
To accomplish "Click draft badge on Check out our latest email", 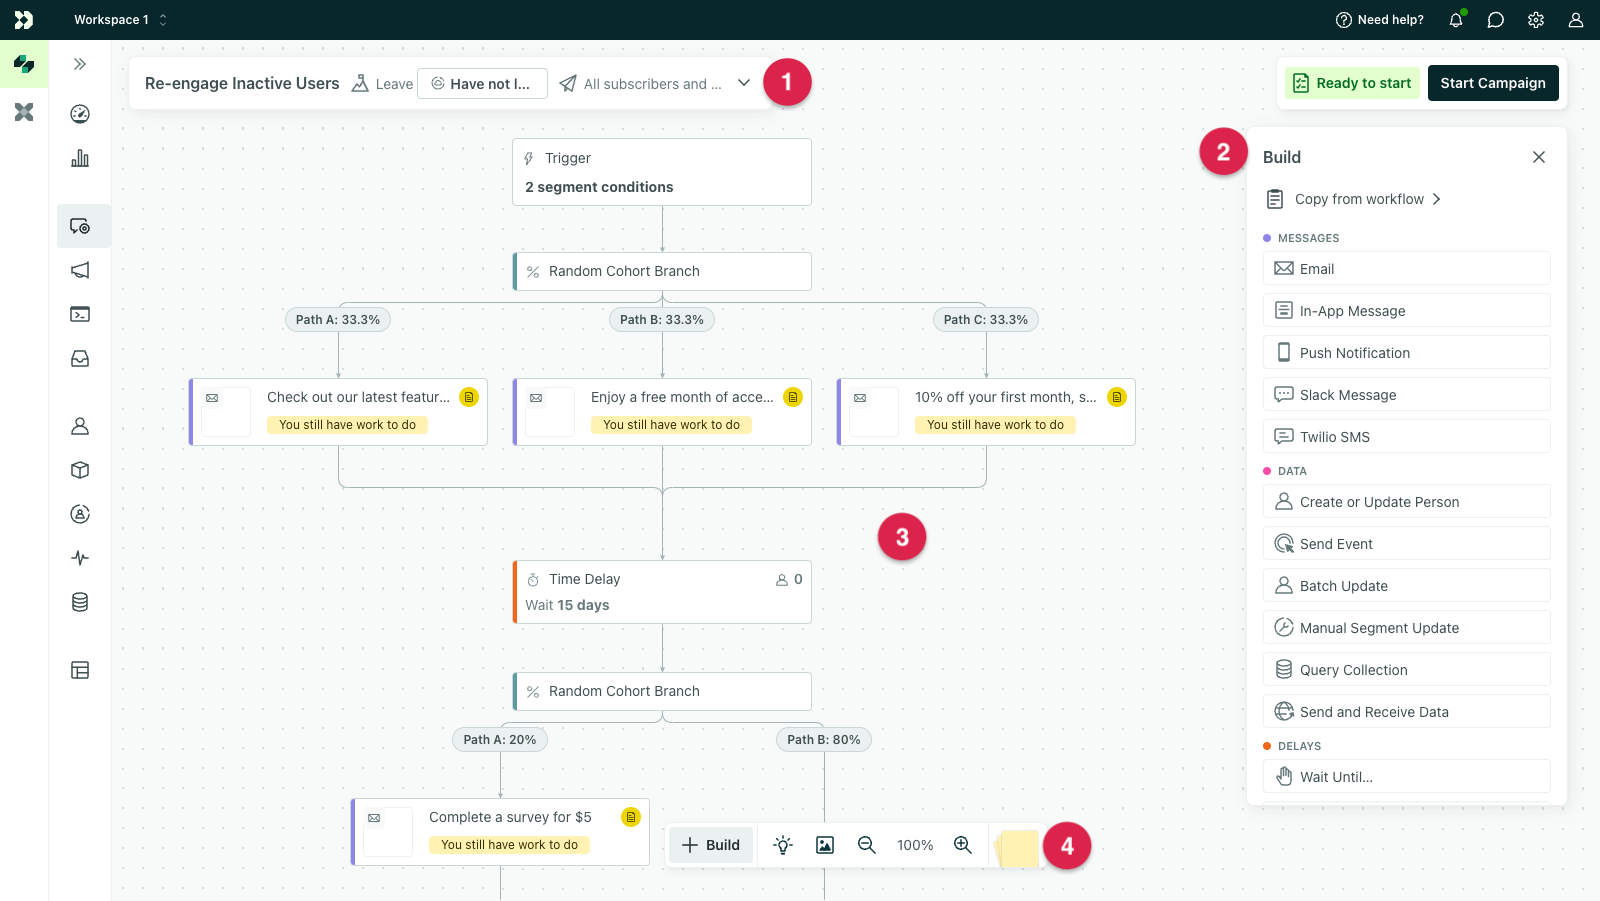I will click(x=469, y=397).
